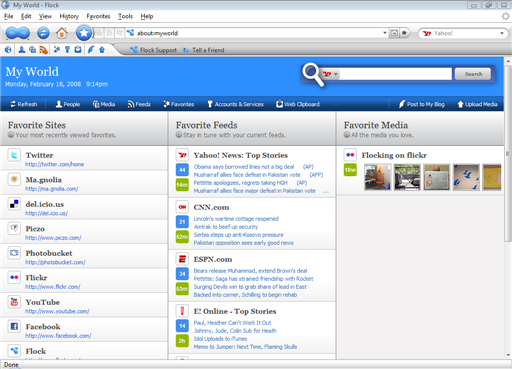Open My World globe icon in toolbar
This screenshot has height=369, width=512.
pos(8,50)
